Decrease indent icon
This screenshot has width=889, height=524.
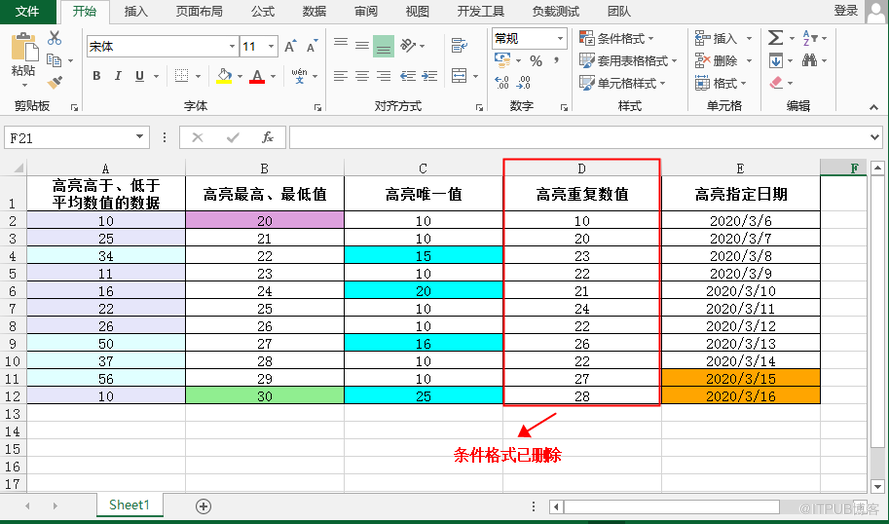point(408,75)
